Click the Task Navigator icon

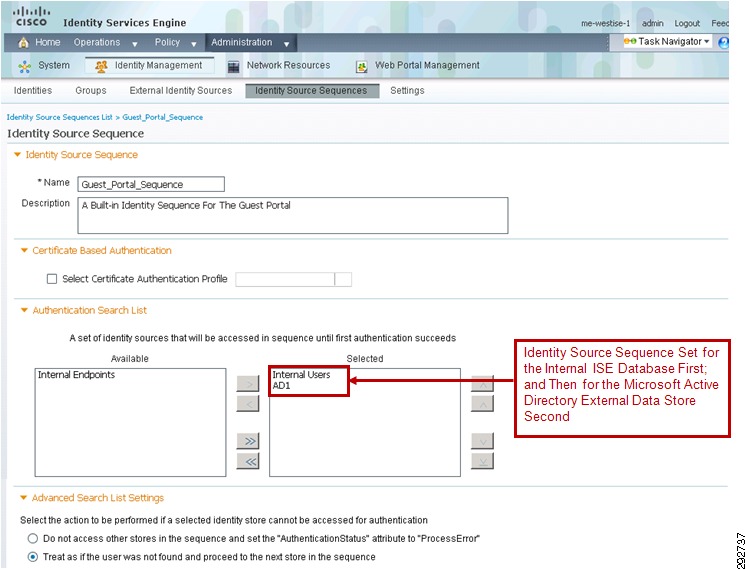click(x=630, y=42)
